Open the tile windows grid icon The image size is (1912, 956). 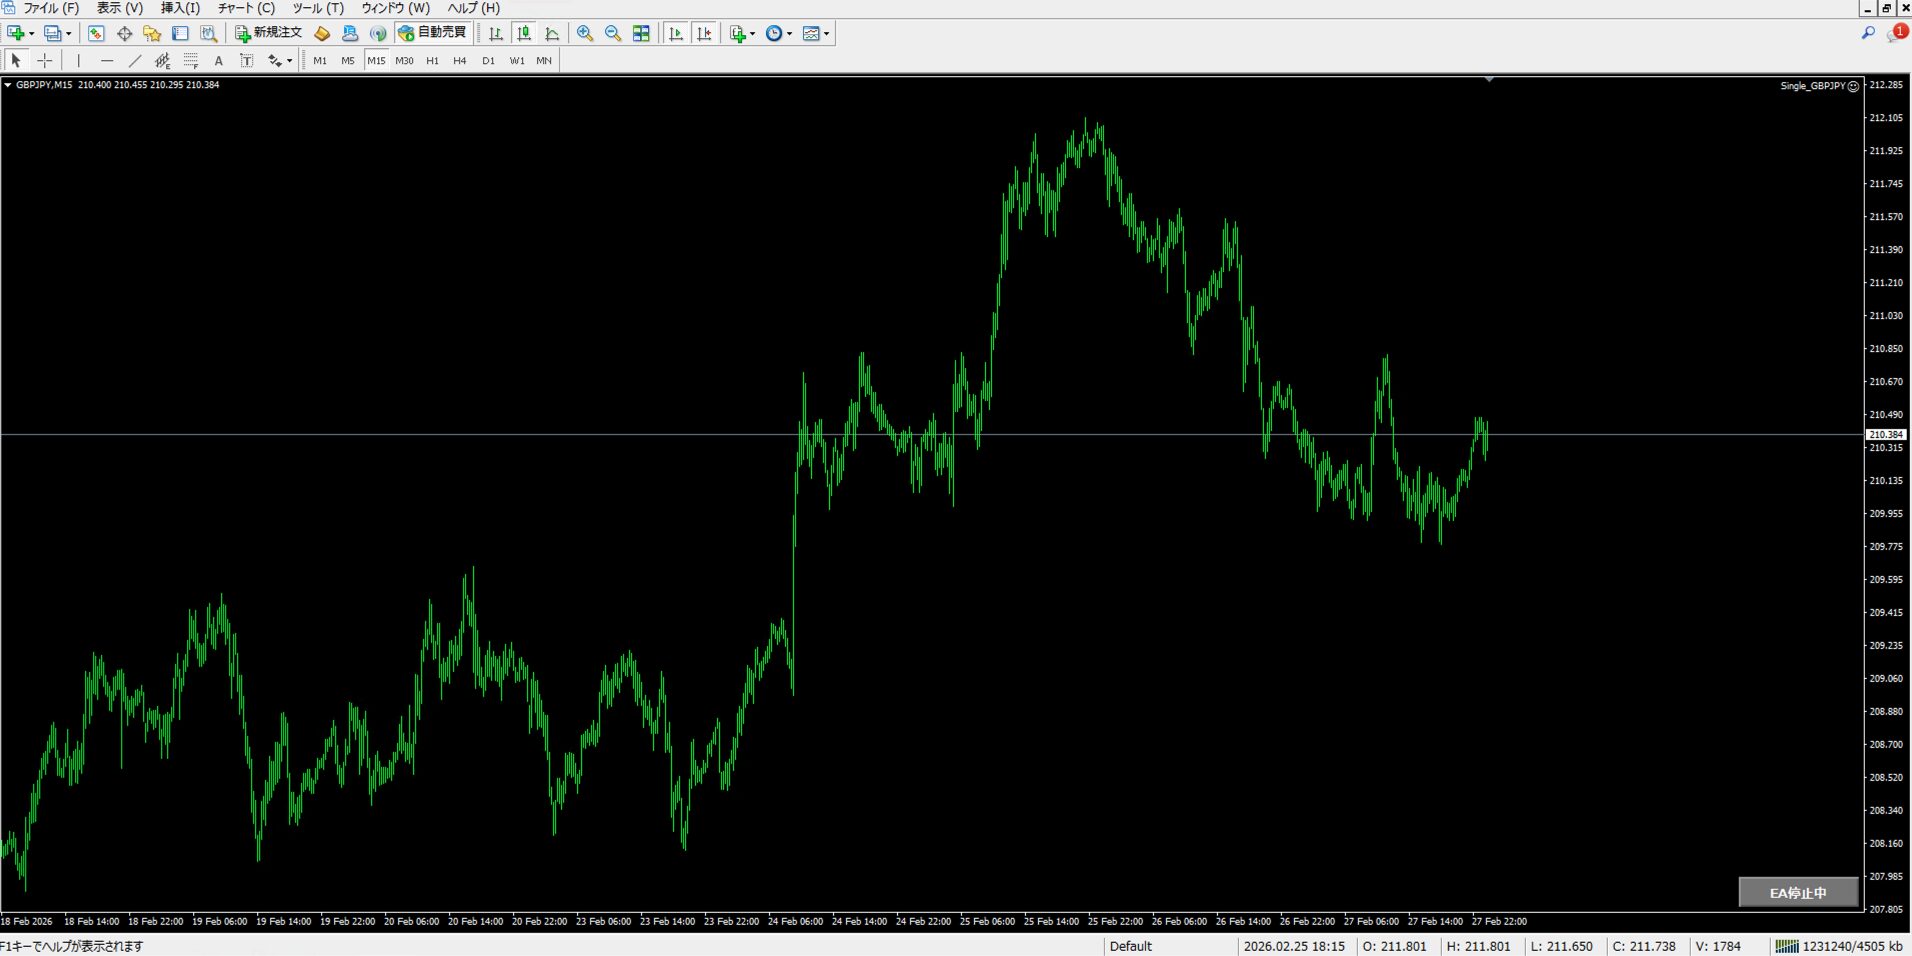[641, 34]
